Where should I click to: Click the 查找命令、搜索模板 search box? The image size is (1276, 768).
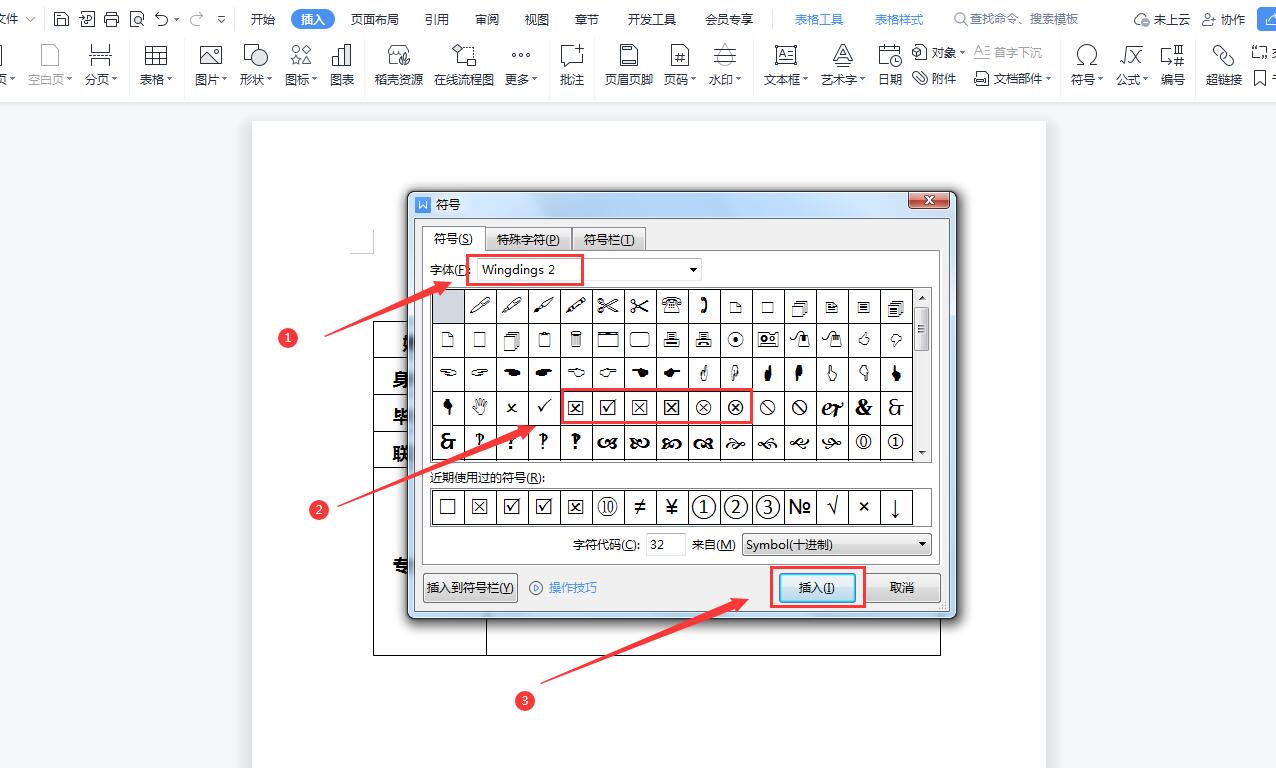pos(1016,20)
